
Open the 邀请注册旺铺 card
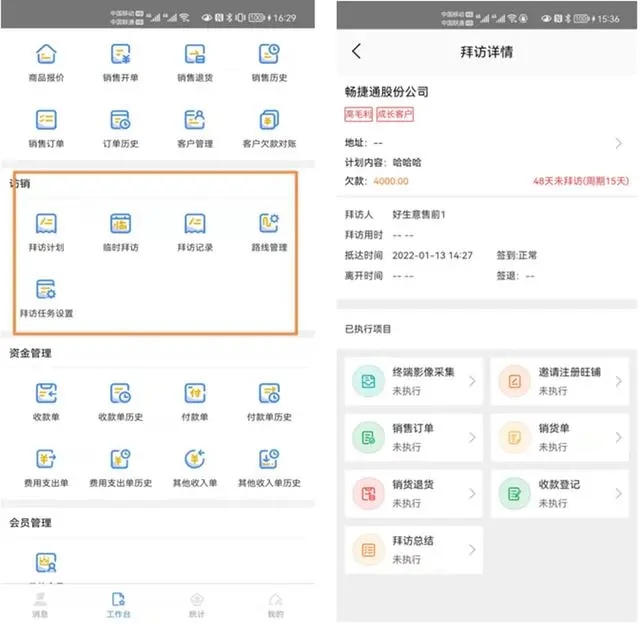tap(560, 381)
